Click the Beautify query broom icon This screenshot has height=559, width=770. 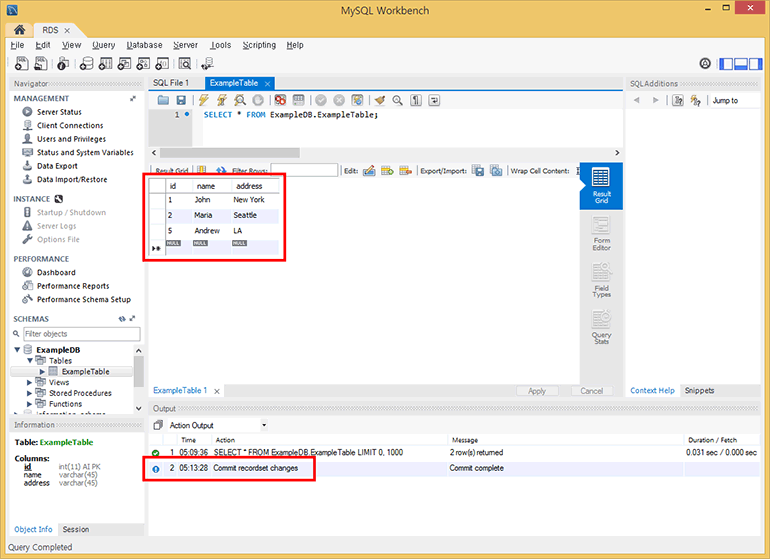tap(379, 101)
